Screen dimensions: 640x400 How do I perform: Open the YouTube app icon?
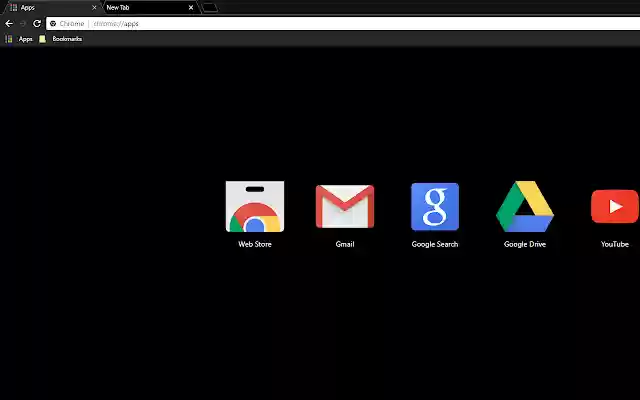click(615, 207)
